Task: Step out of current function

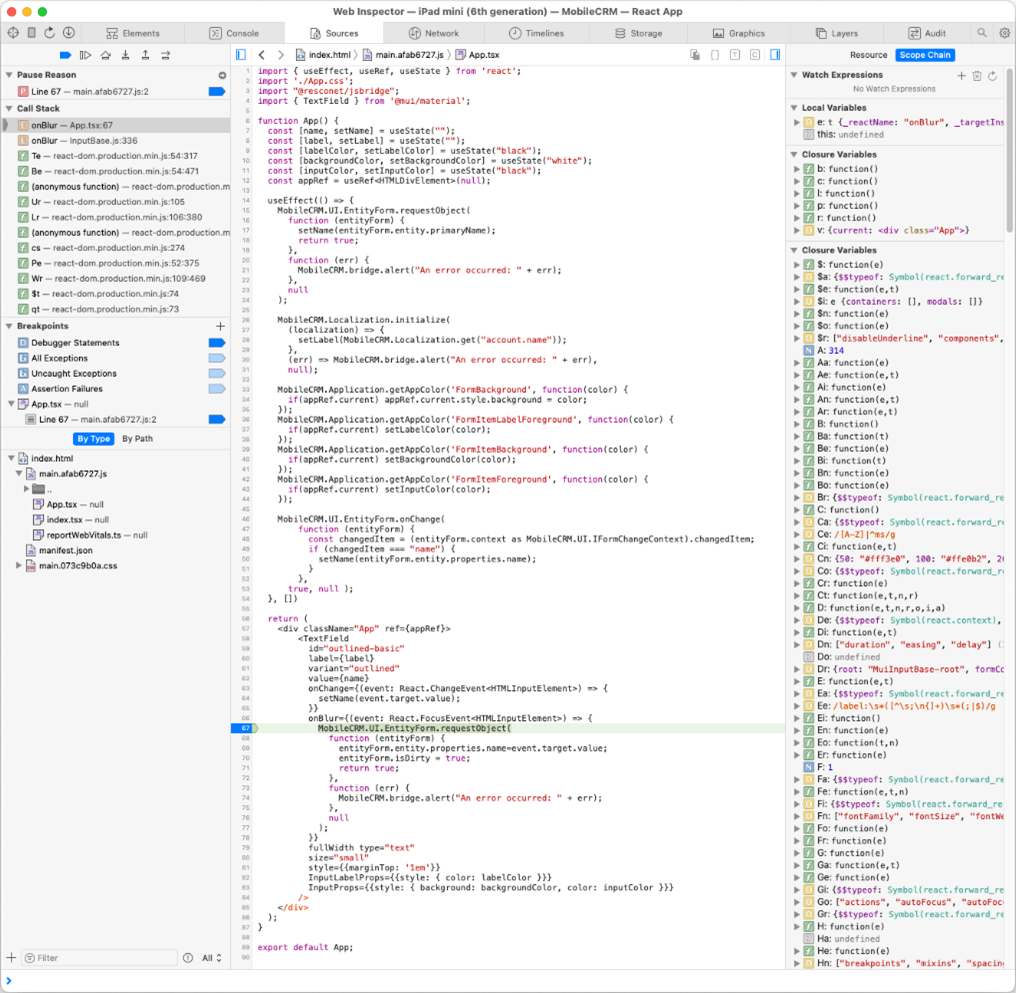Action: (145, 55)
